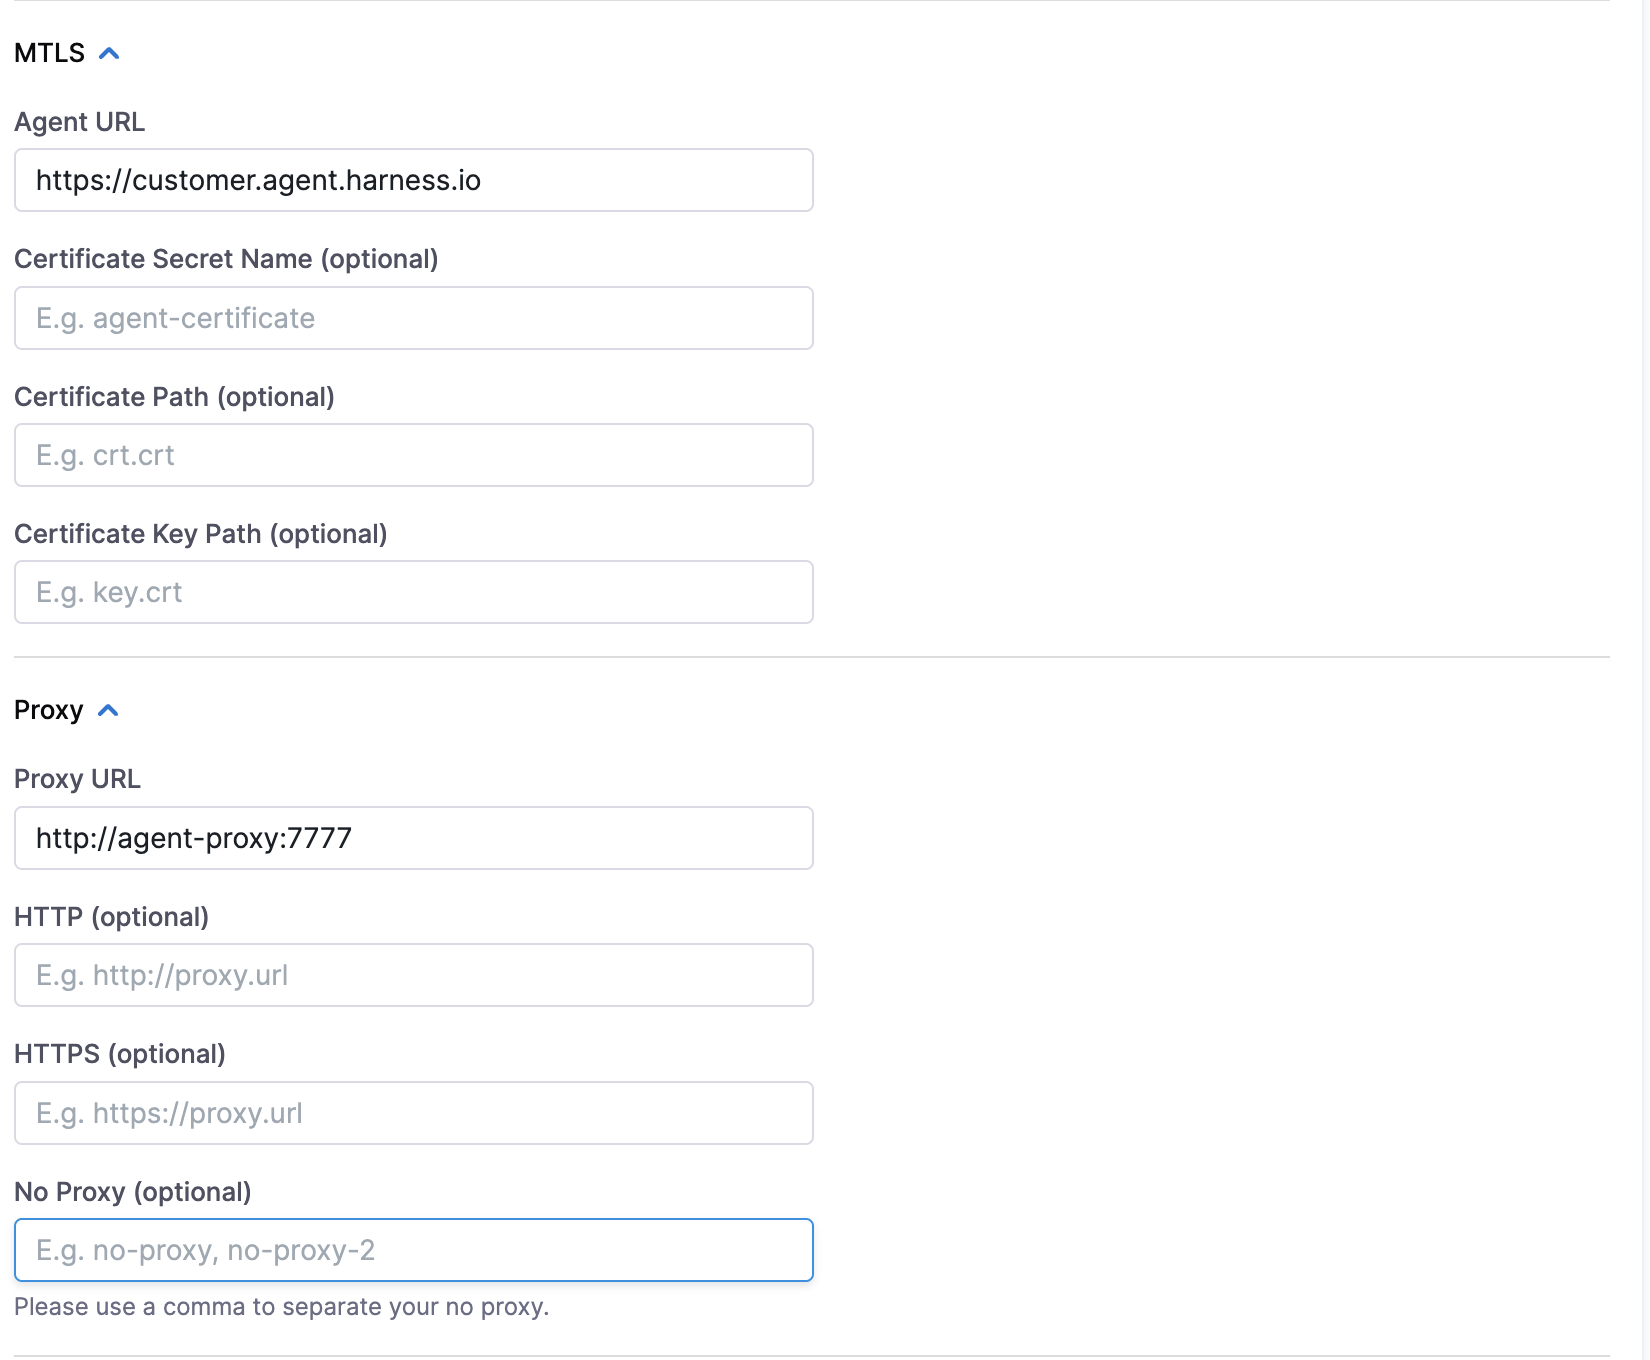This screenshot has width=1650, height=1360.
Task: Focus the Agent URL input field
Action: [413, 180]
